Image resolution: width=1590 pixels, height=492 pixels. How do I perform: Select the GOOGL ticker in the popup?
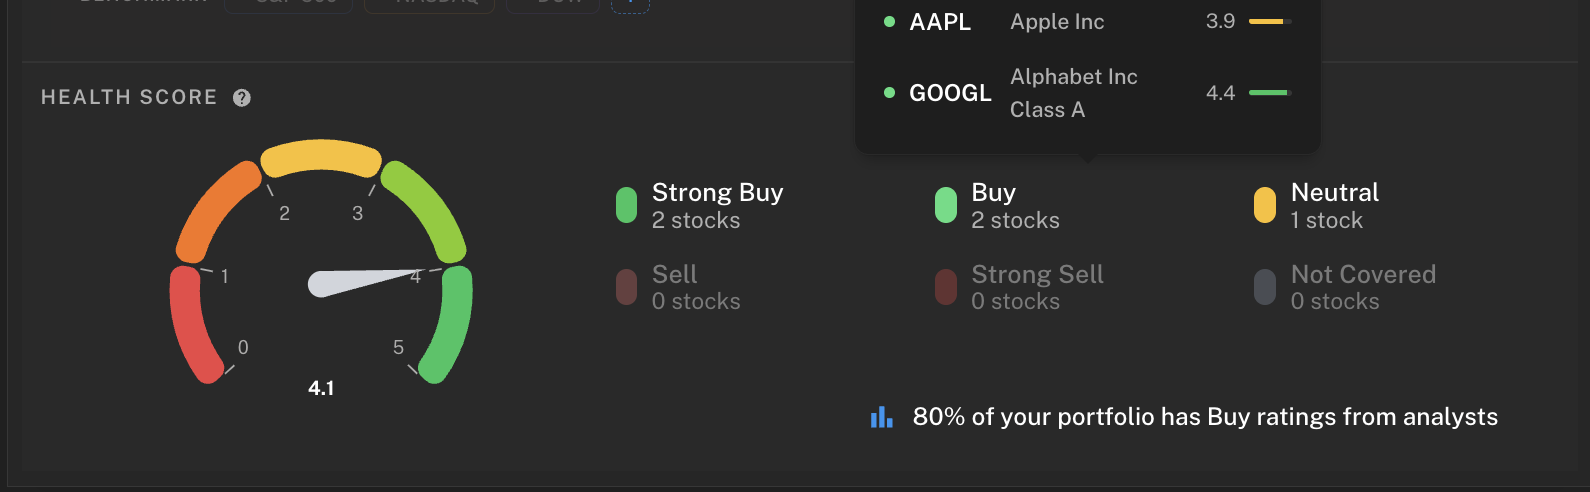pos(950,93)
